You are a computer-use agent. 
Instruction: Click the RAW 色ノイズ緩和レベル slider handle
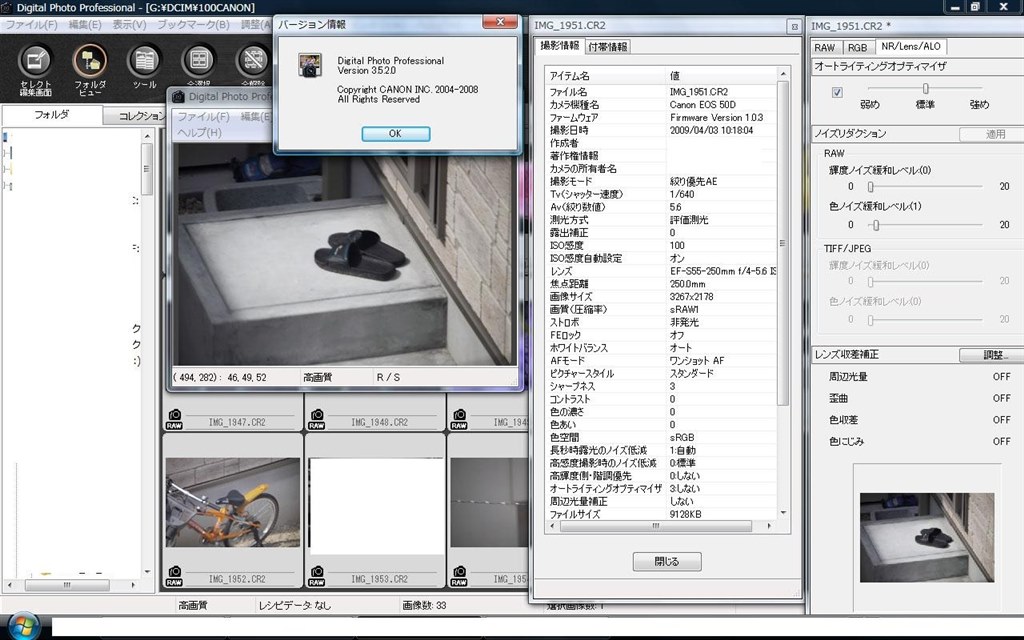pos(876,225)
